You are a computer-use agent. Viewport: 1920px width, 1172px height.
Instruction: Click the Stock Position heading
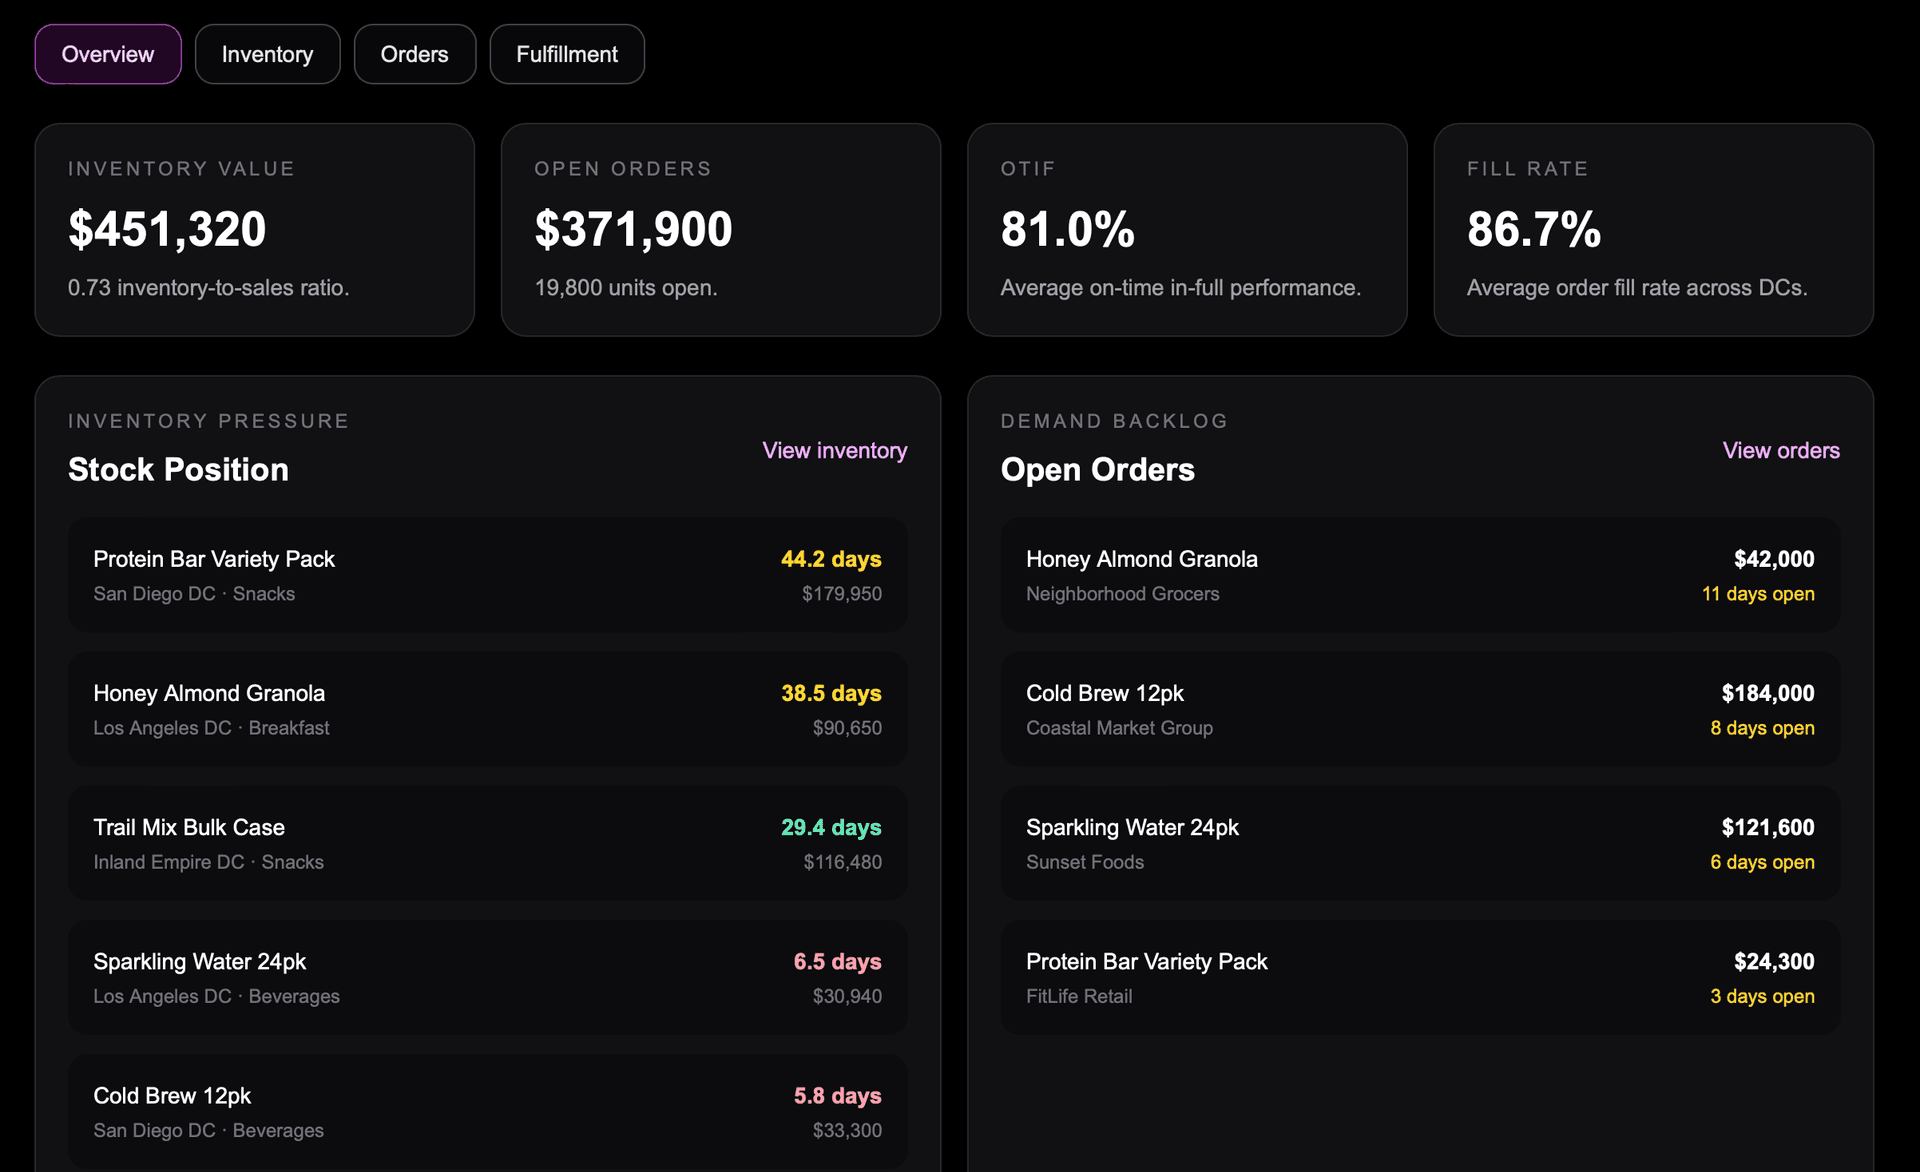pyautogui.click(x=178, y=470)
